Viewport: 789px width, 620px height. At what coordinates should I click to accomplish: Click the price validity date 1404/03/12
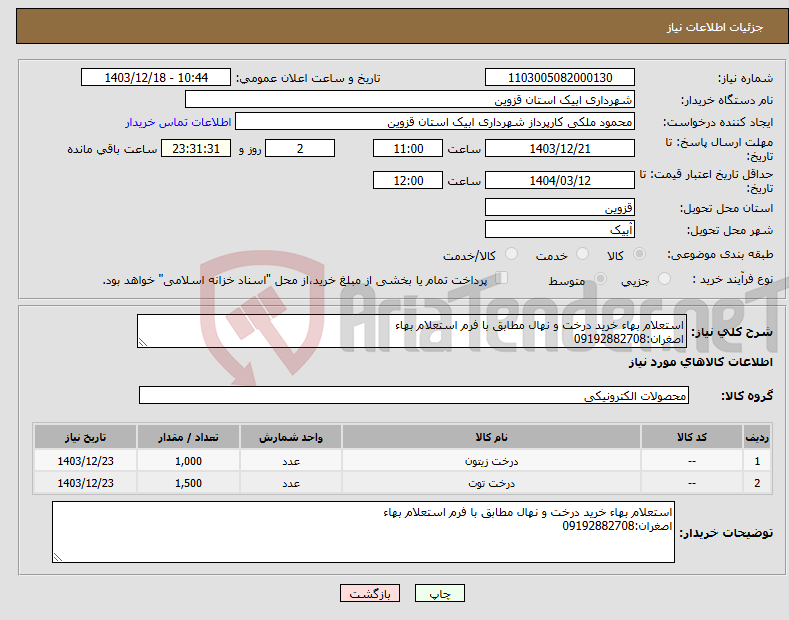tap(560, 180)
